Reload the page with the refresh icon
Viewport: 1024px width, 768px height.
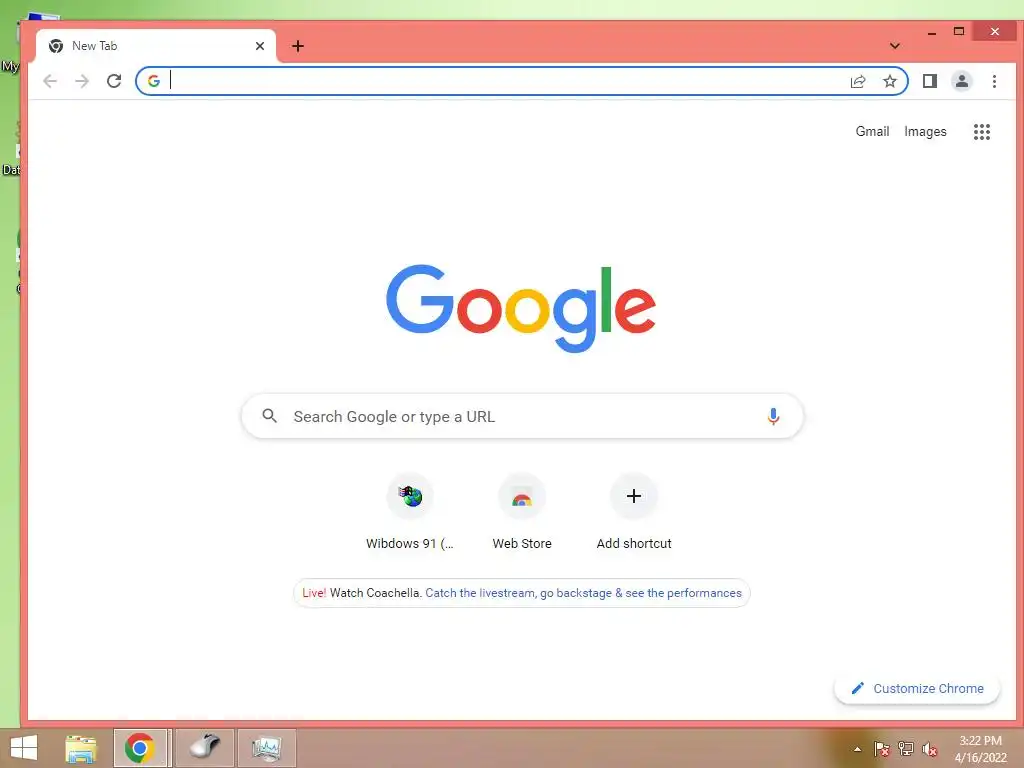click(x=114, y=81)
